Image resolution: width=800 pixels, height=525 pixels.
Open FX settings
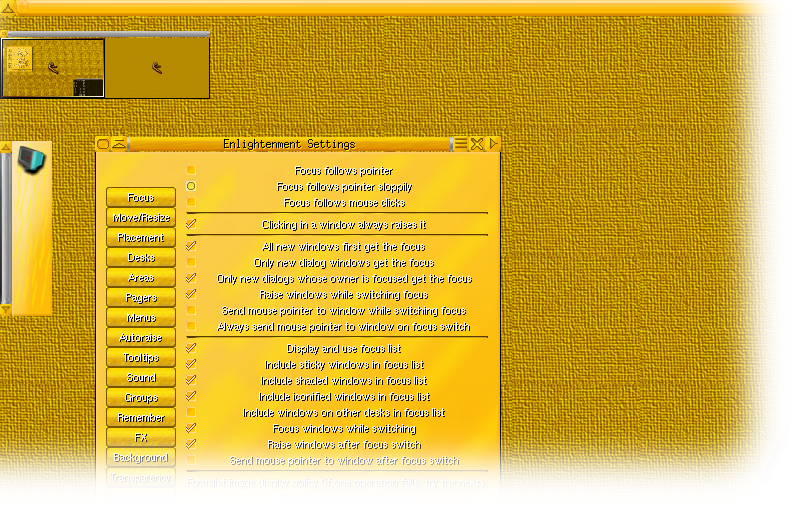[141, 437]
